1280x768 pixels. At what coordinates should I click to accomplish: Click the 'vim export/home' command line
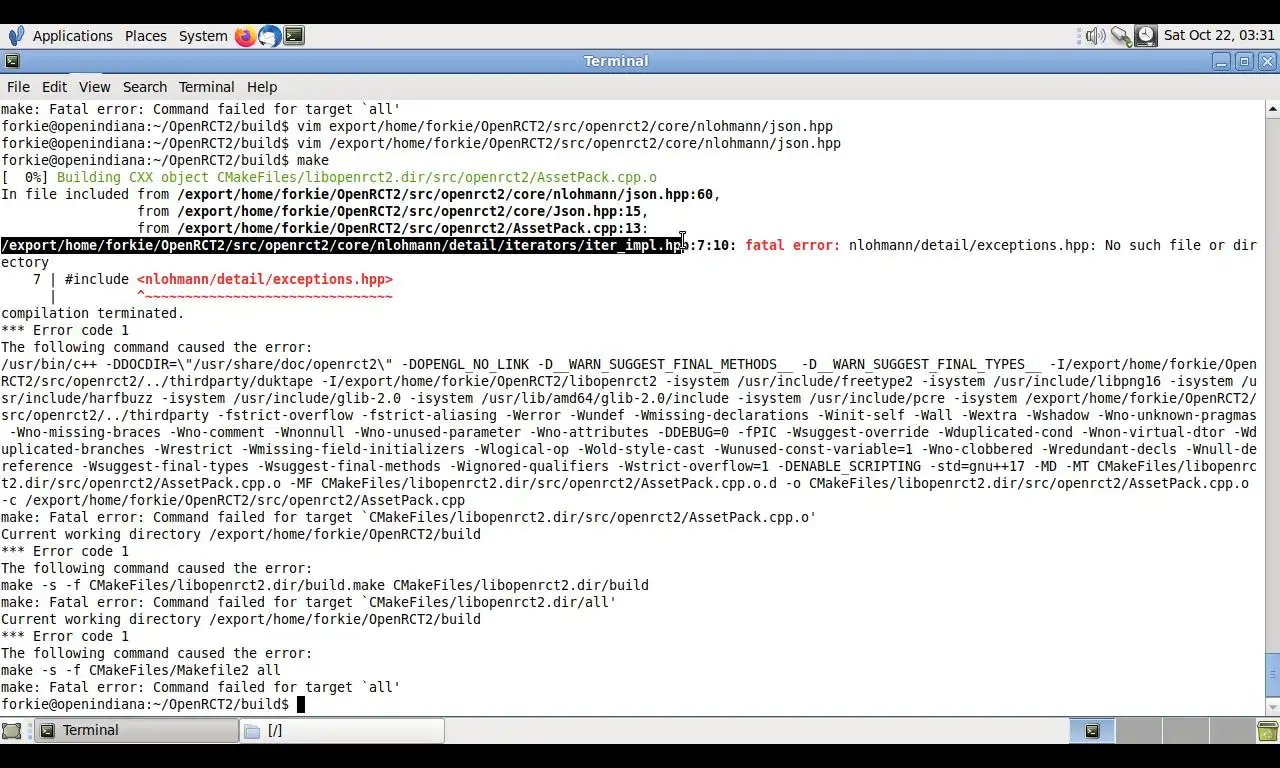pyautogui.click(x=565, y=126)
